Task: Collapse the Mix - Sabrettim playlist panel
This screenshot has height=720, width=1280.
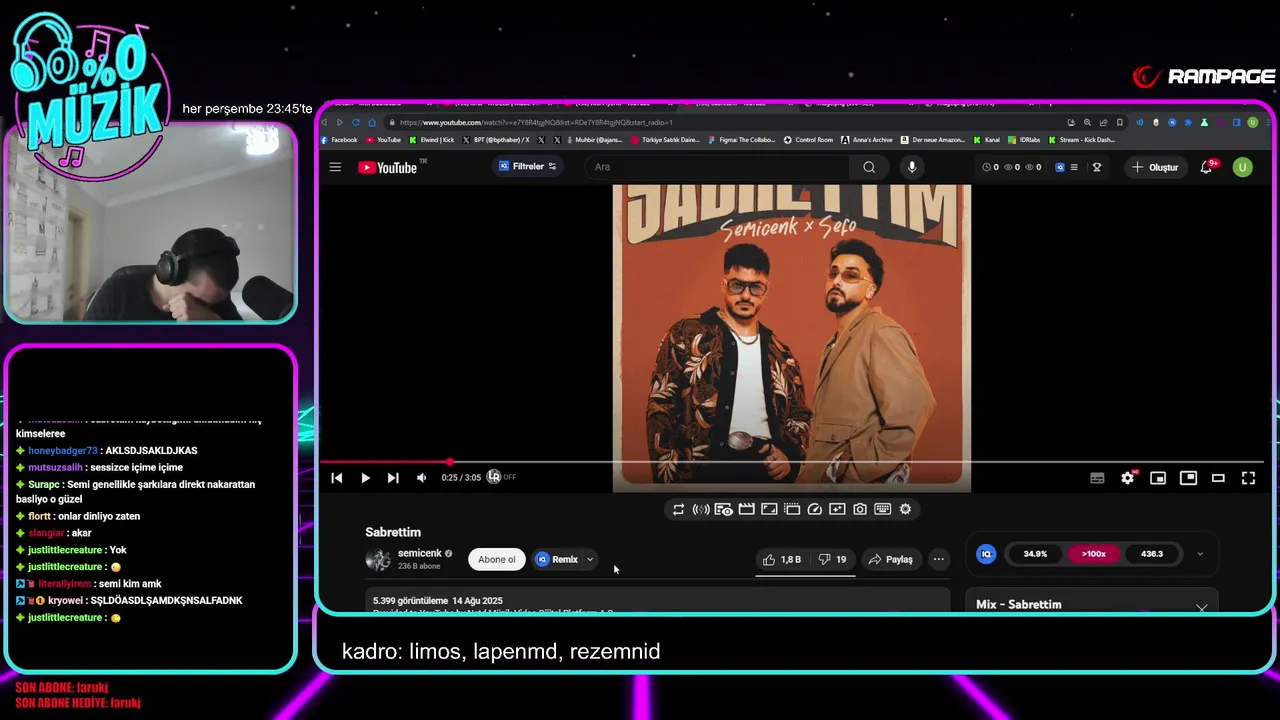Action: (x=1201, y=606)
